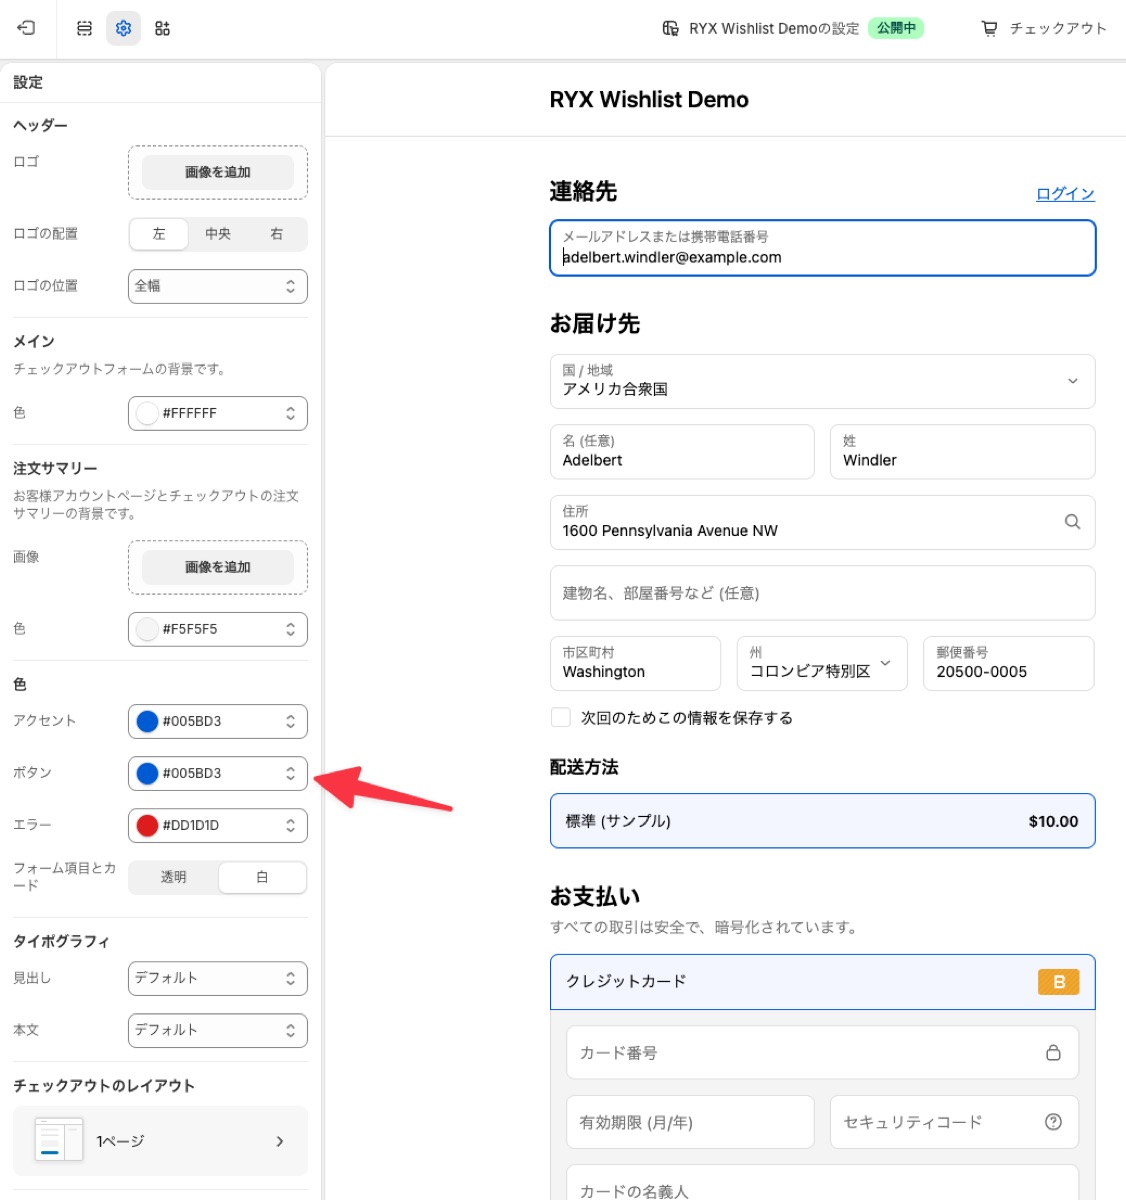
Task: Click the card number lock icon
Action: point(1053,1052)
